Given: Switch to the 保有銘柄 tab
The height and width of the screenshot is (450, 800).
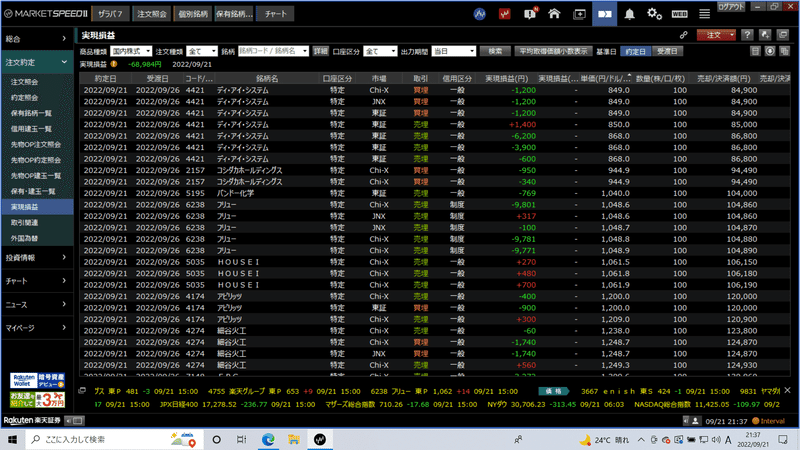Looking at the screenshot, I should point(234,14).
